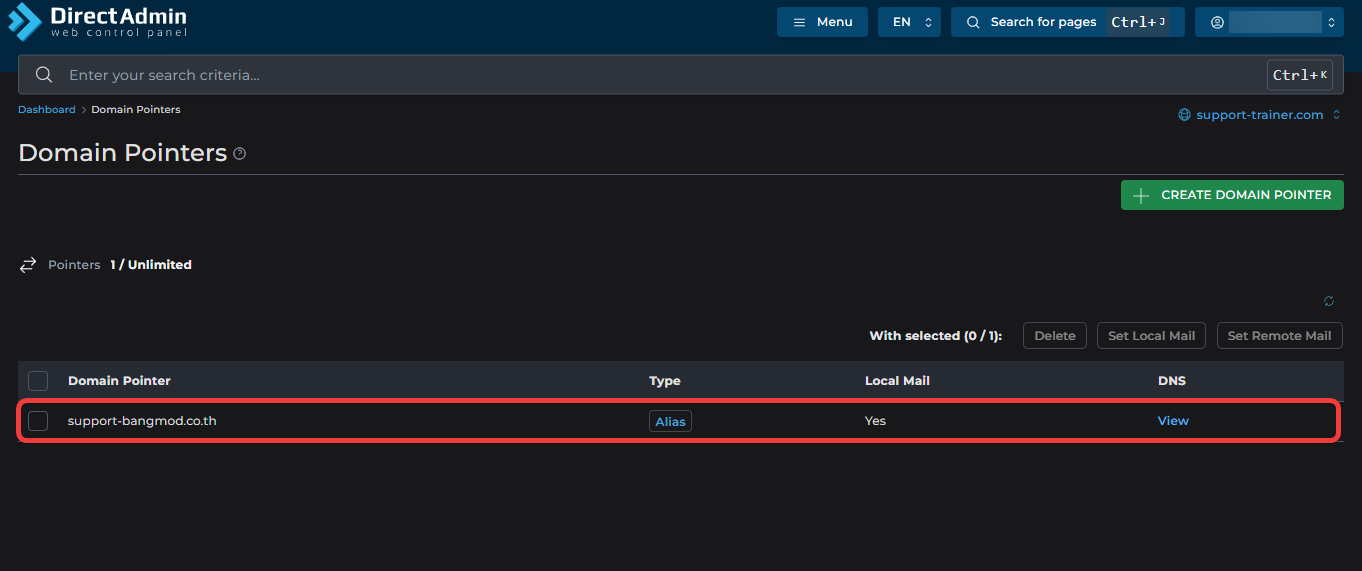Toggle the select-all checkbox in header
Image resolution: width=1362 pixels, height=571 pixels.
pyautogui.click(x=38, y=381)
